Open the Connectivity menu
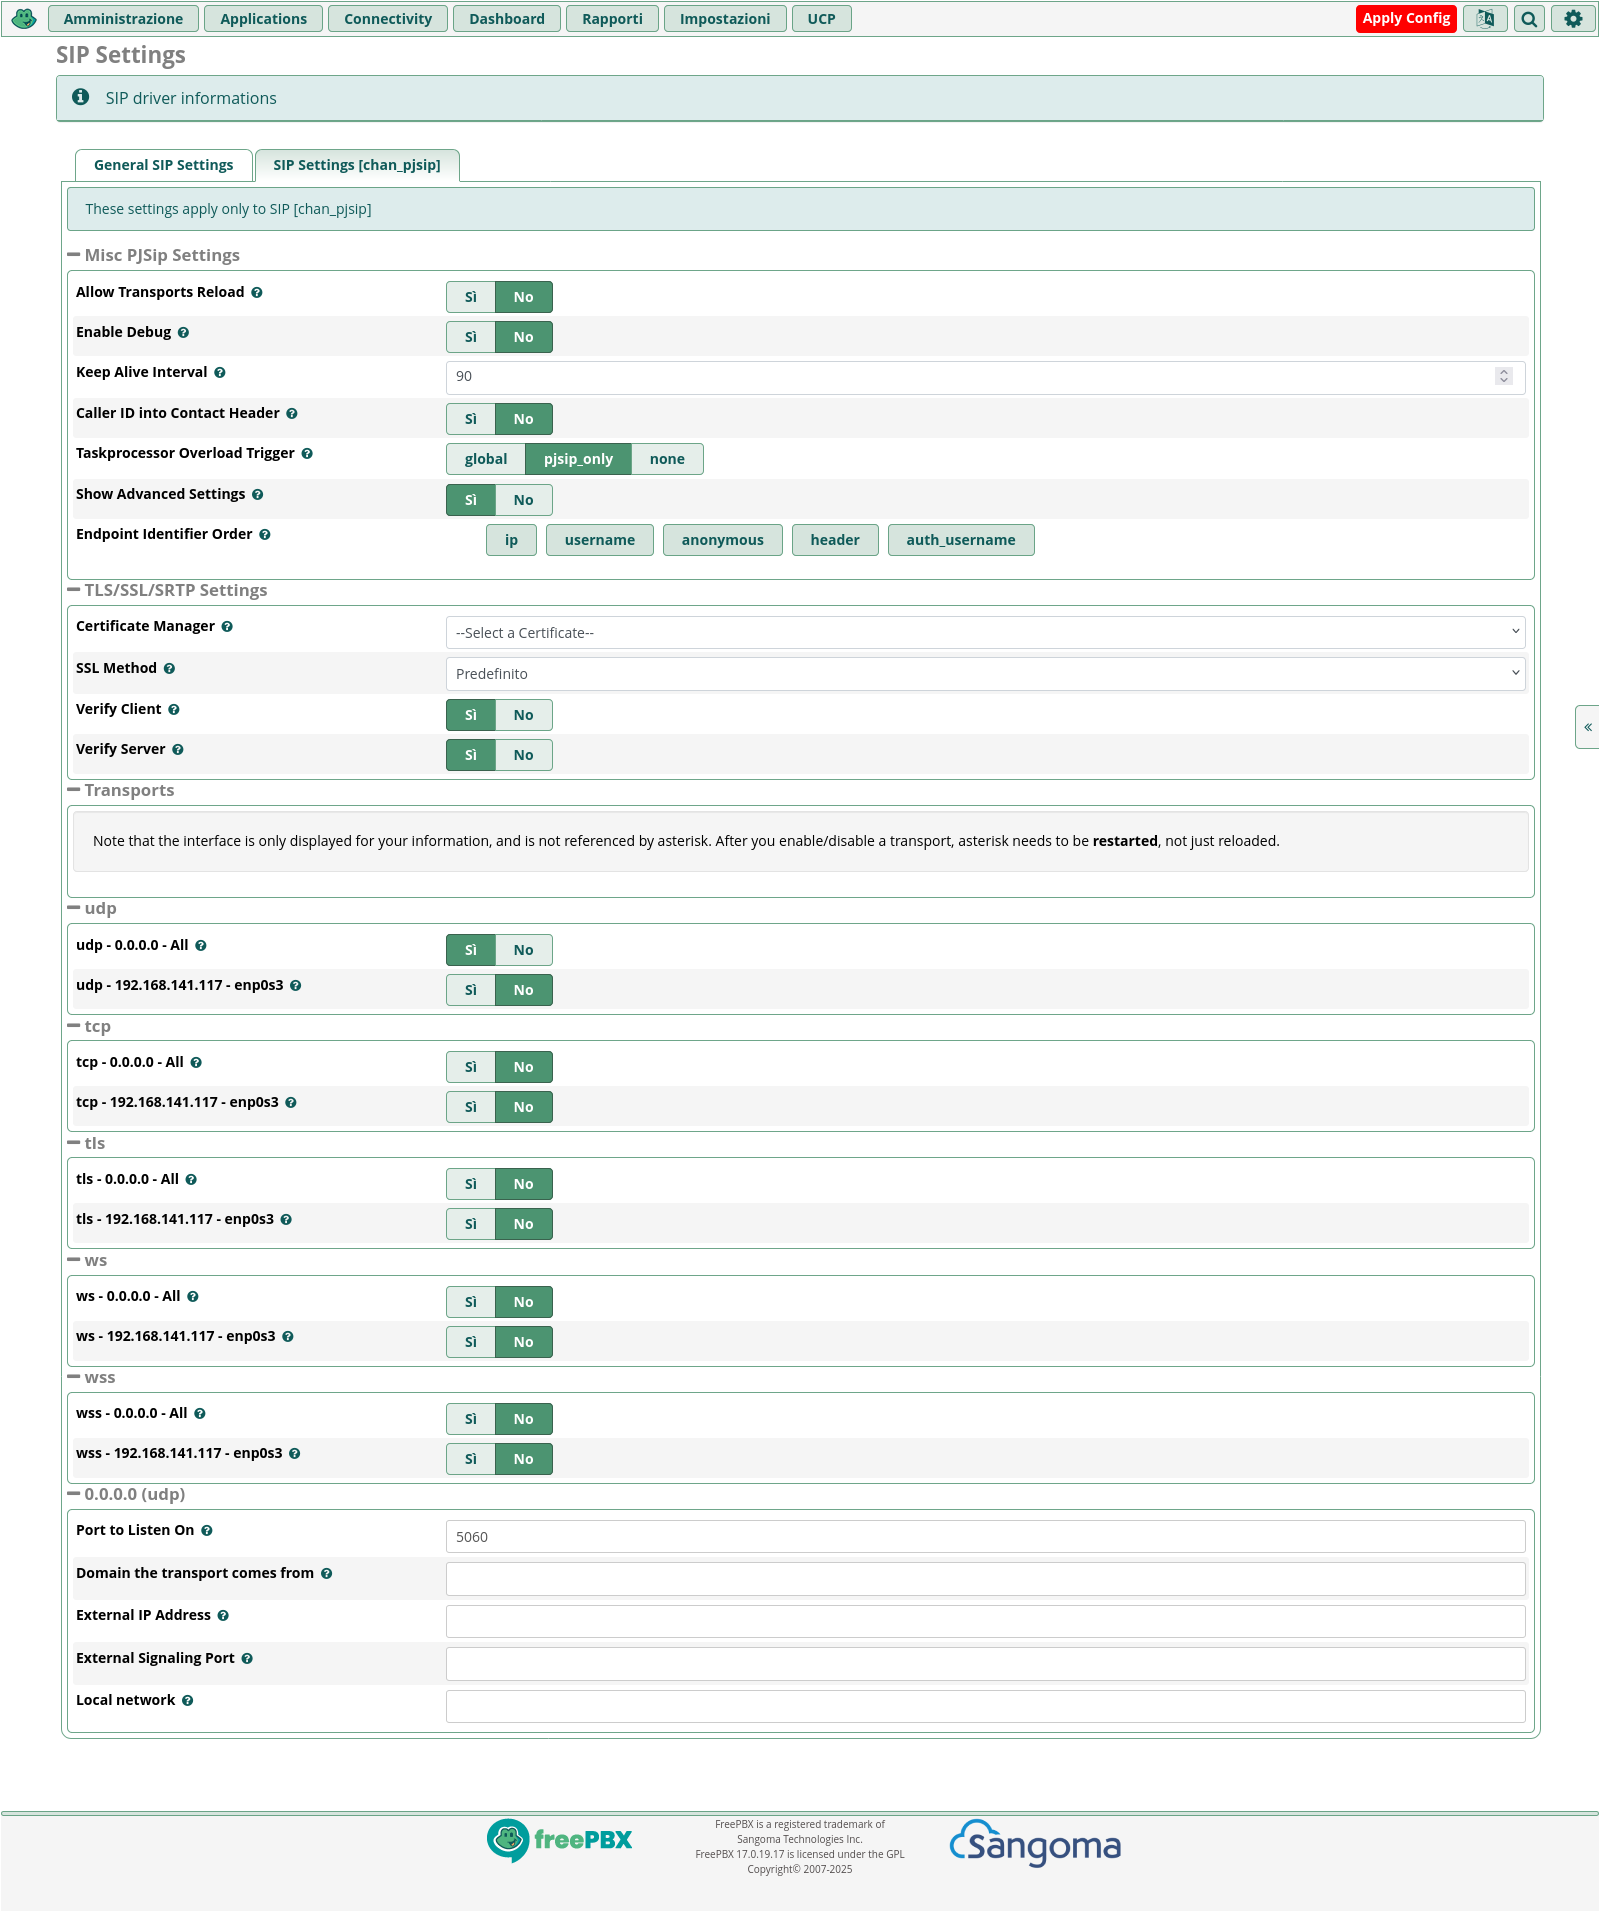 388,19
